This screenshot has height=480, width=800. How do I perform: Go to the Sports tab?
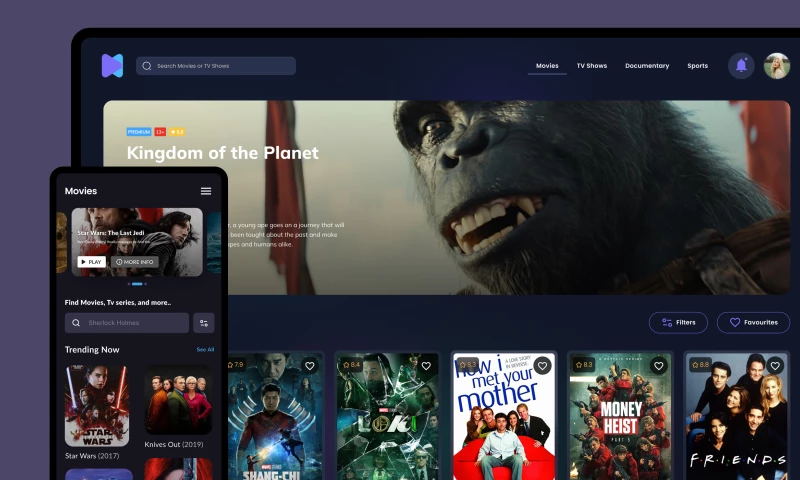click(697, 66)
